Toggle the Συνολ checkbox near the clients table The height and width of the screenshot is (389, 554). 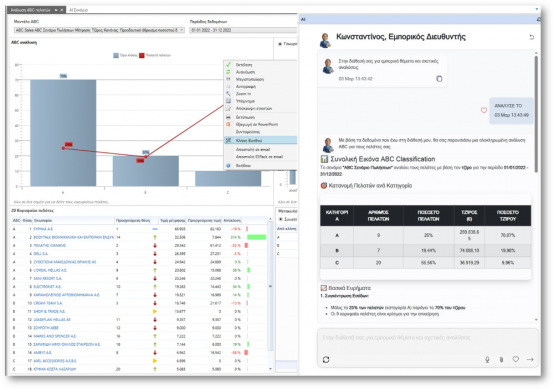click(280, 219)
